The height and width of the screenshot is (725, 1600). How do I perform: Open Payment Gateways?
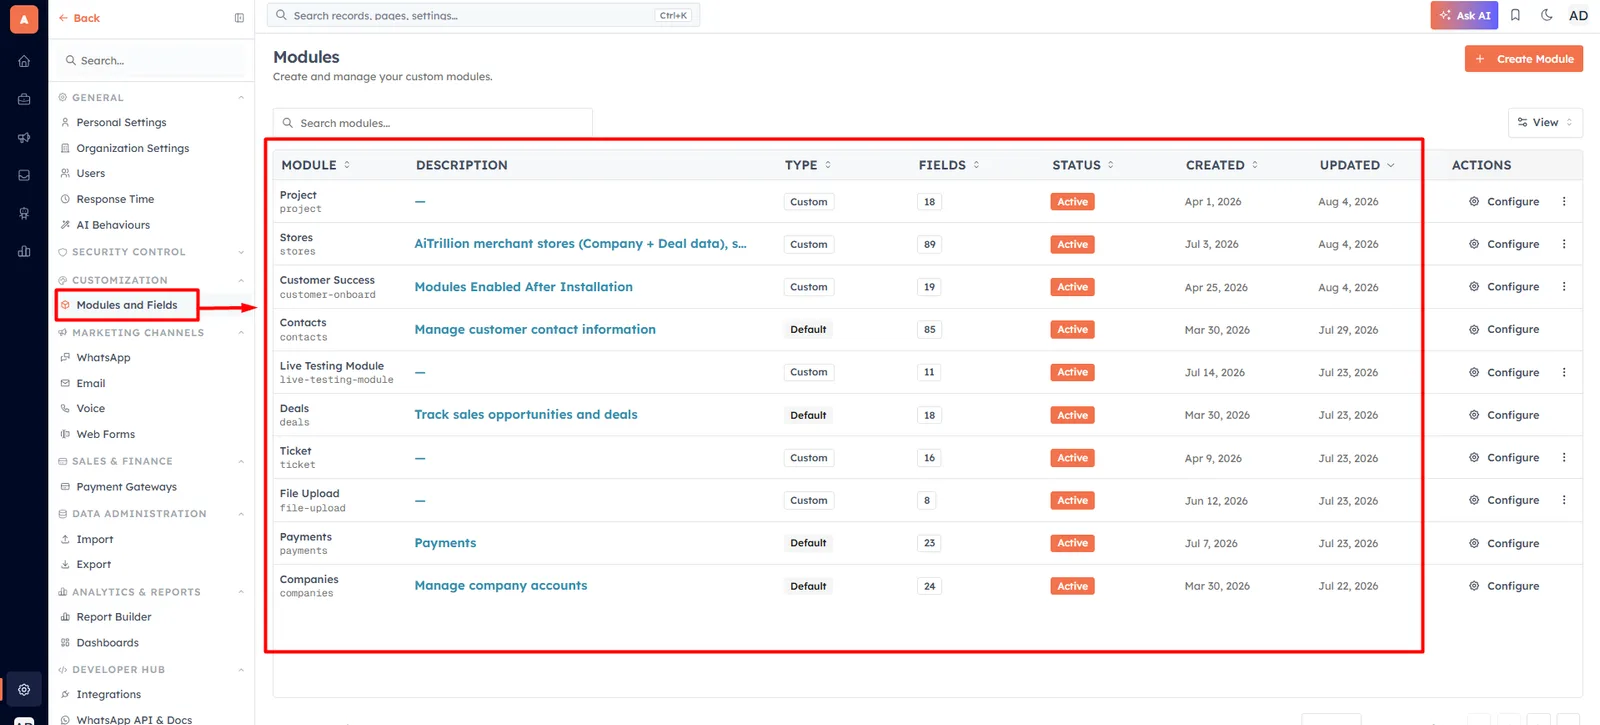point(126,487)
